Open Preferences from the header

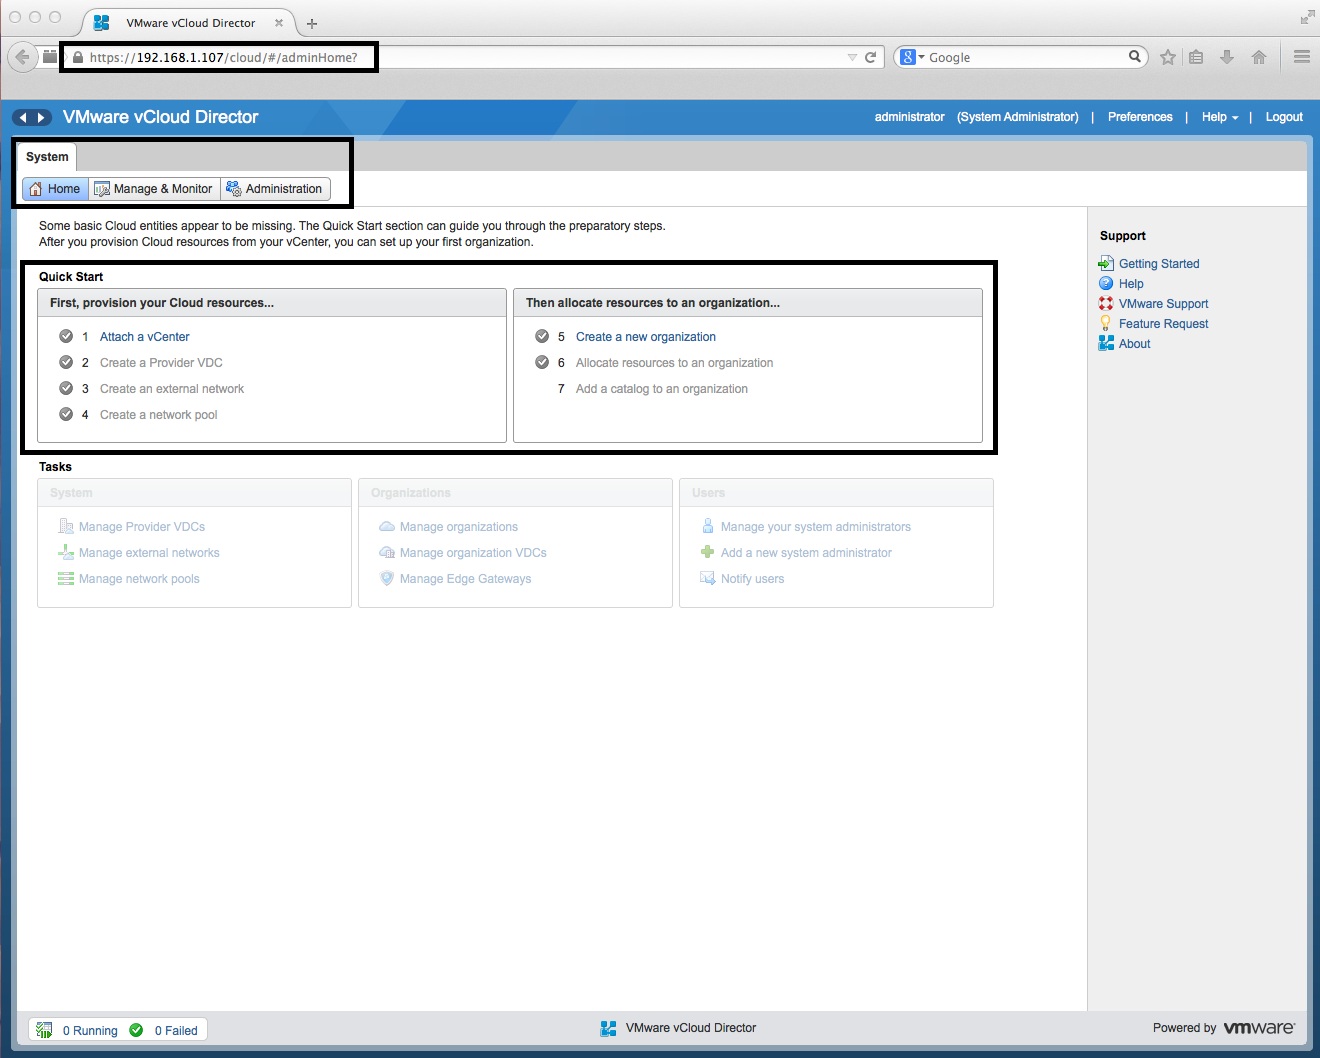tap(1139, 117)
